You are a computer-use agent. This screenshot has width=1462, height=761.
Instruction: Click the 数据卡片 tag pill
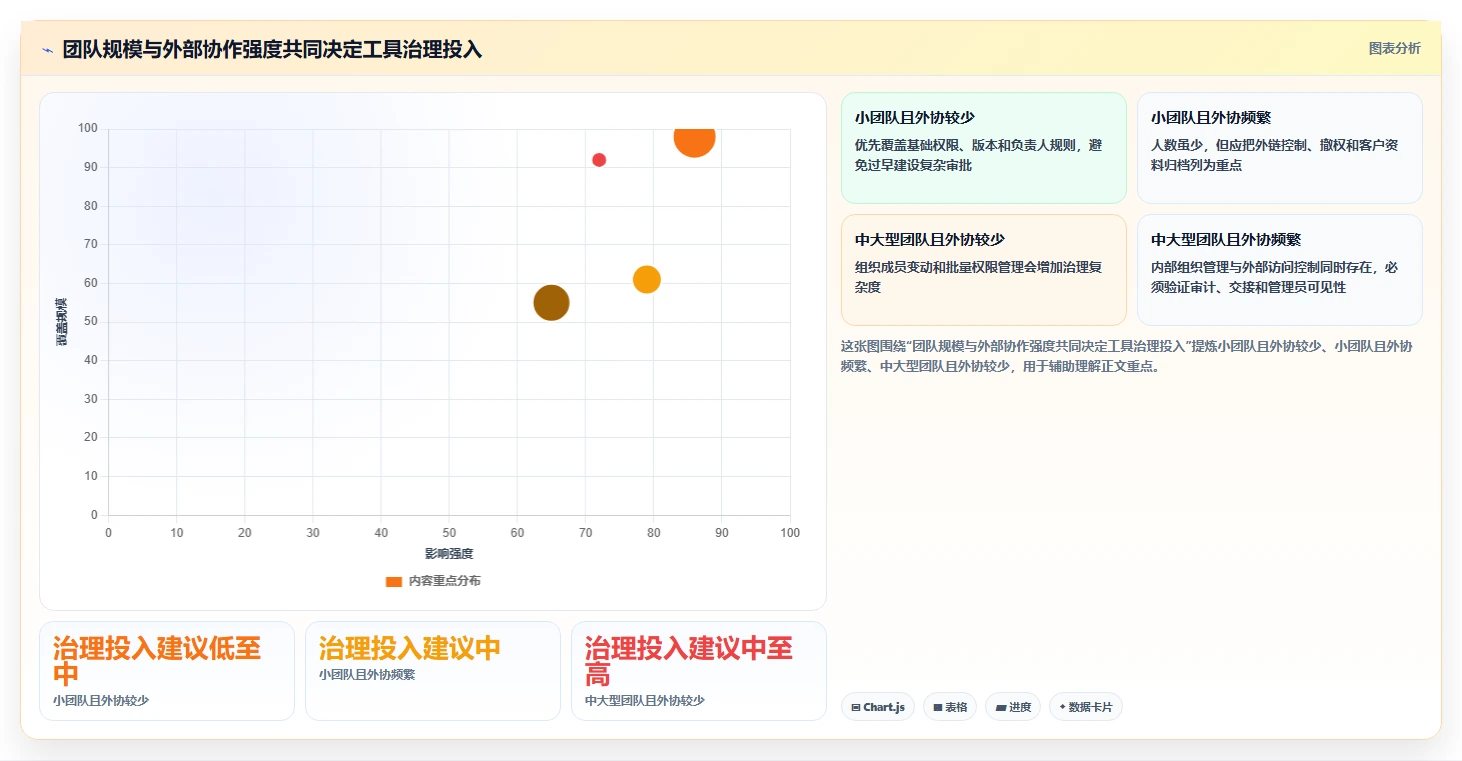[1086, 707]
